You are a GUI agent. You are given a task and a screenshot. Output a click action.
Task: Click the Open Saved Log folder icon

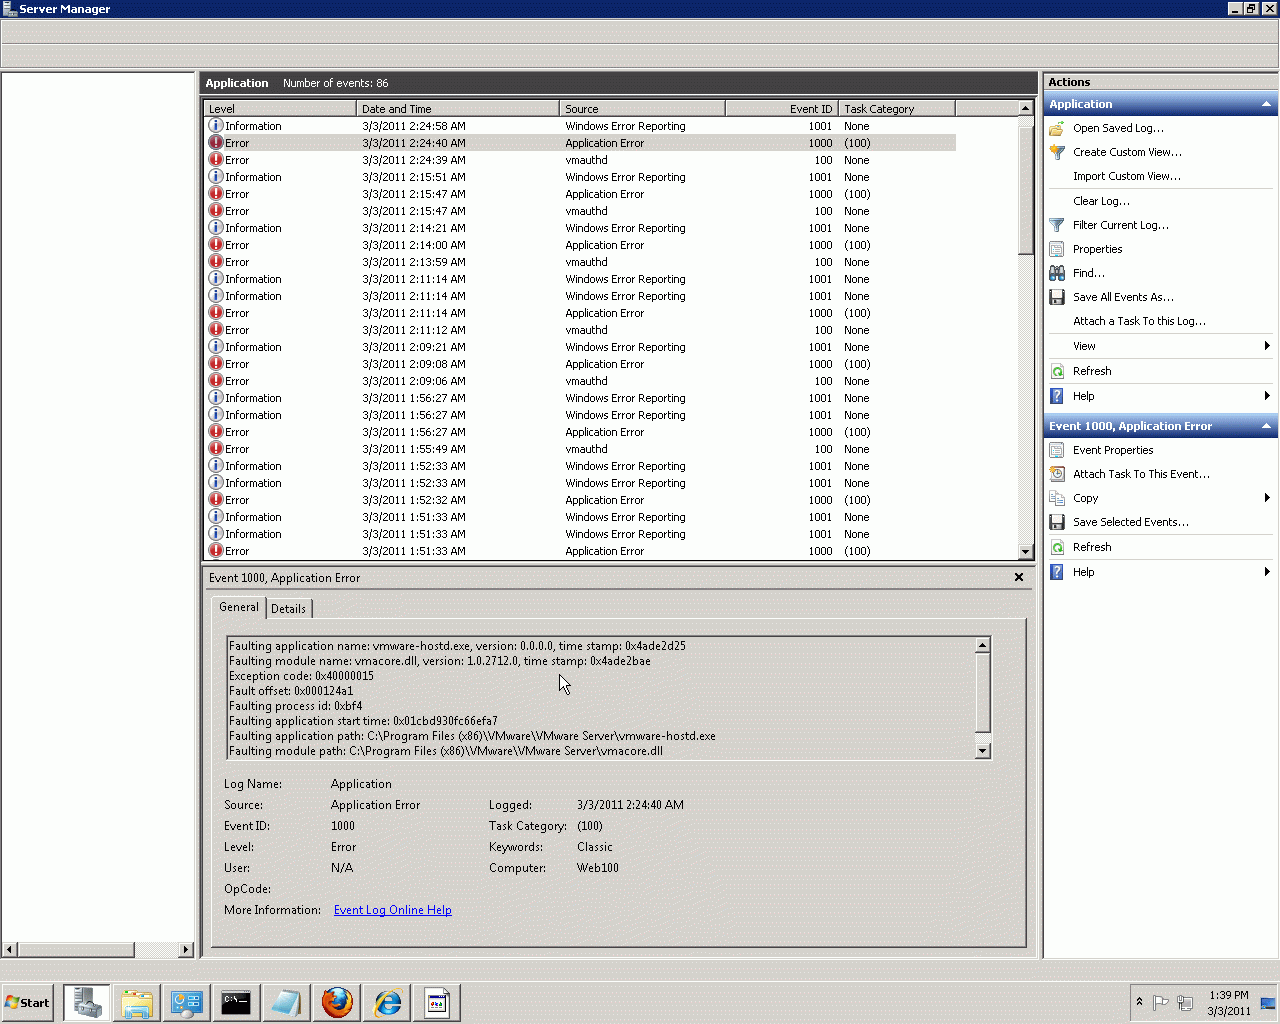(x=1056, y=128)
